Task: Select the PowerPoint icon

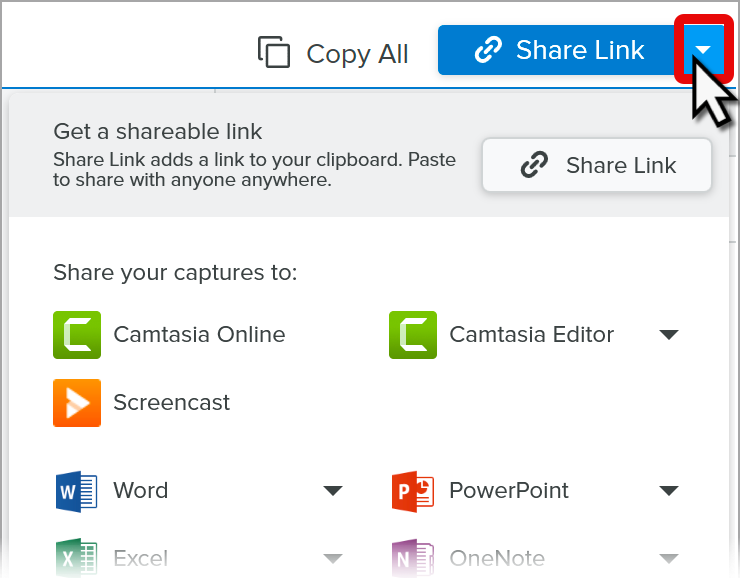Action: pyautogui.click(x=413, y=491)
